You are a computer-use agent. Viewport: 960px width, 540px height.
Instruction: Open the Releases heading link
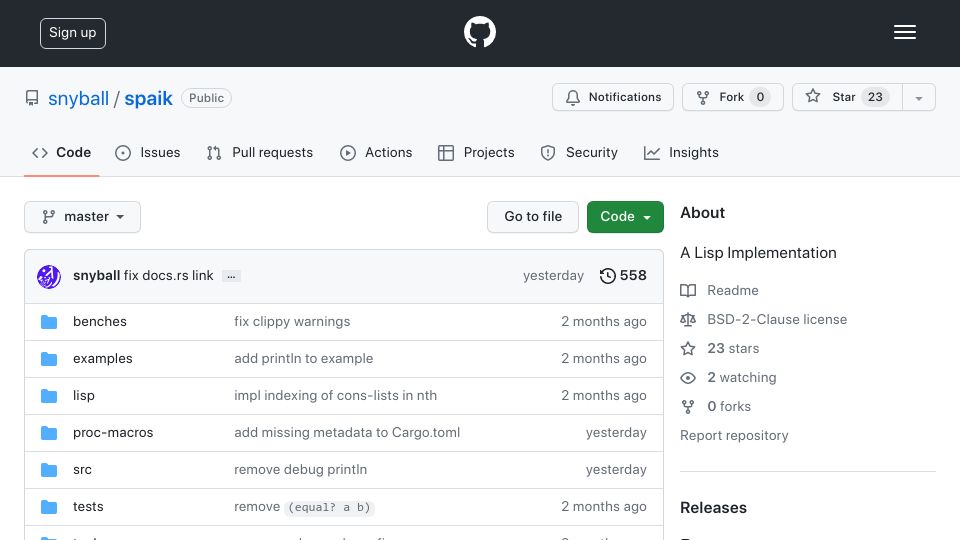click(x=713, y=508)
